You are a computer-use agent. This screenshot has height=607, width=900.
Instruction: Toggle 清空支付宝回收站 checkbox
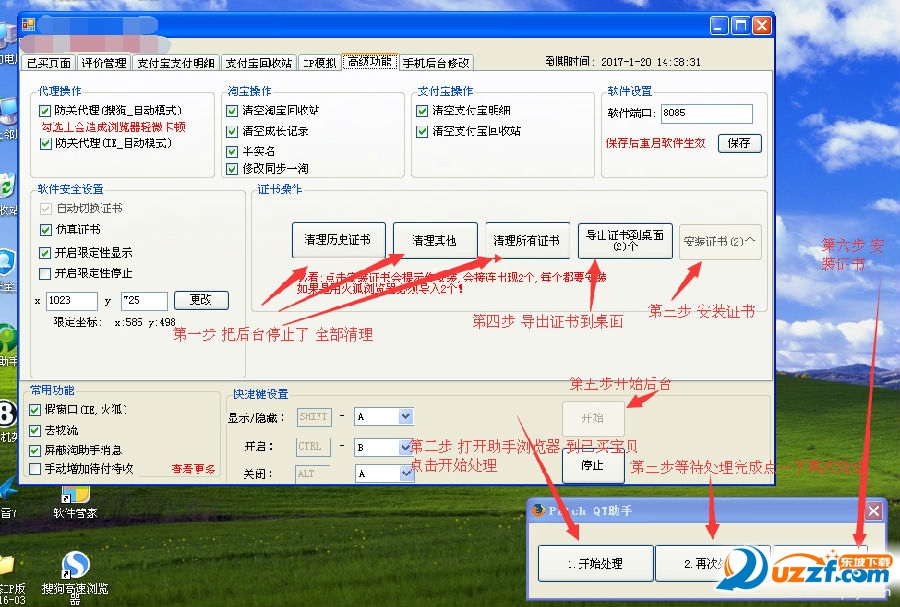click(x=422, y=131)
